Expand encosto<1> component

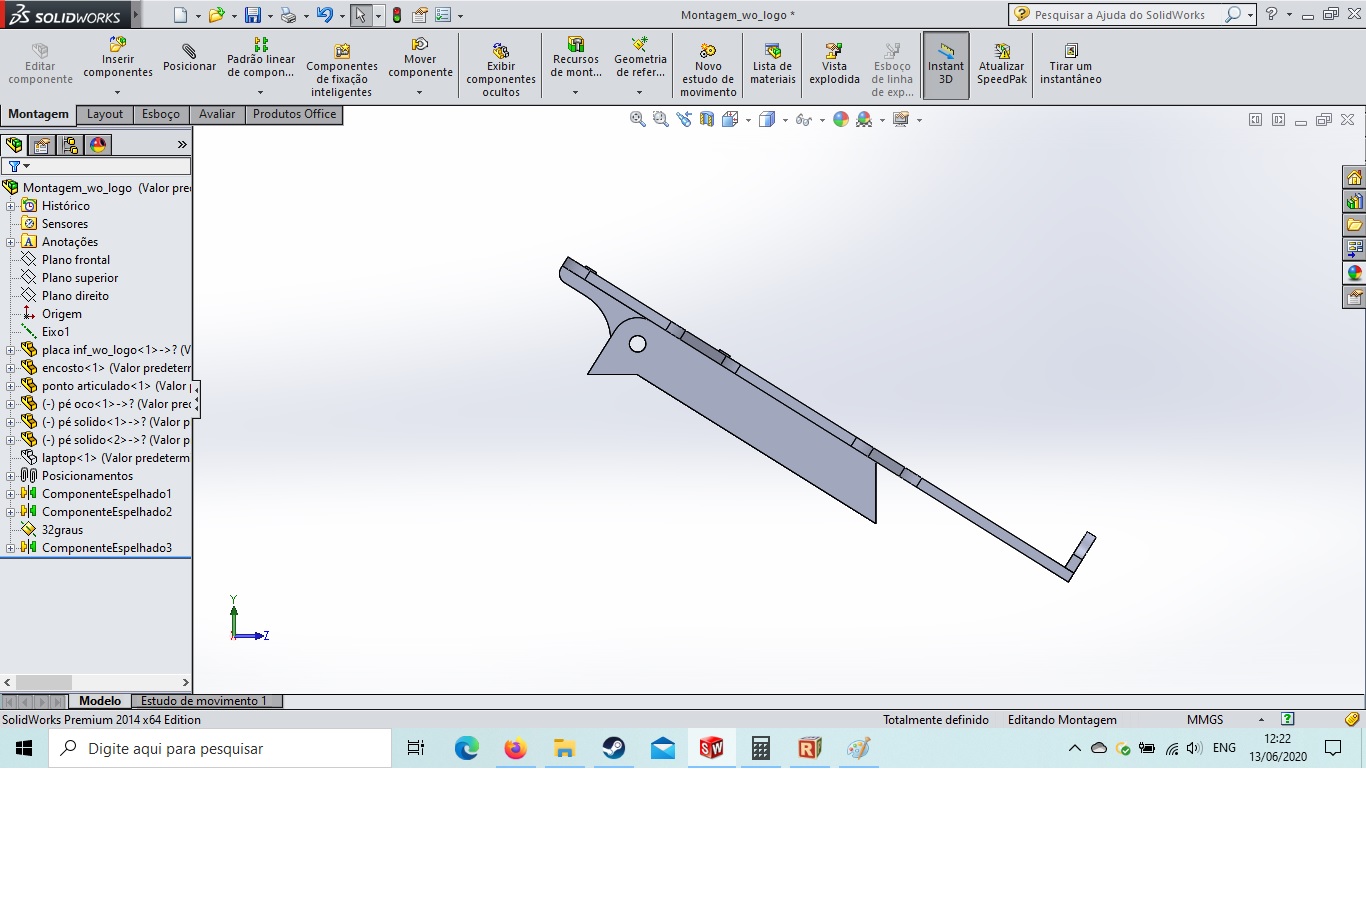pyautogui.click(x=10, y=368)
